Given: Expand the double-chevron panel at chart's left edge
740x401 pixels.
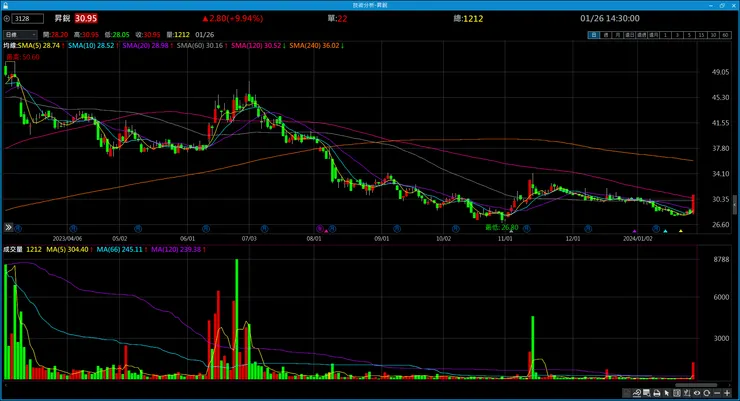Looking at the screenshot, I should [x=8, y=227].
